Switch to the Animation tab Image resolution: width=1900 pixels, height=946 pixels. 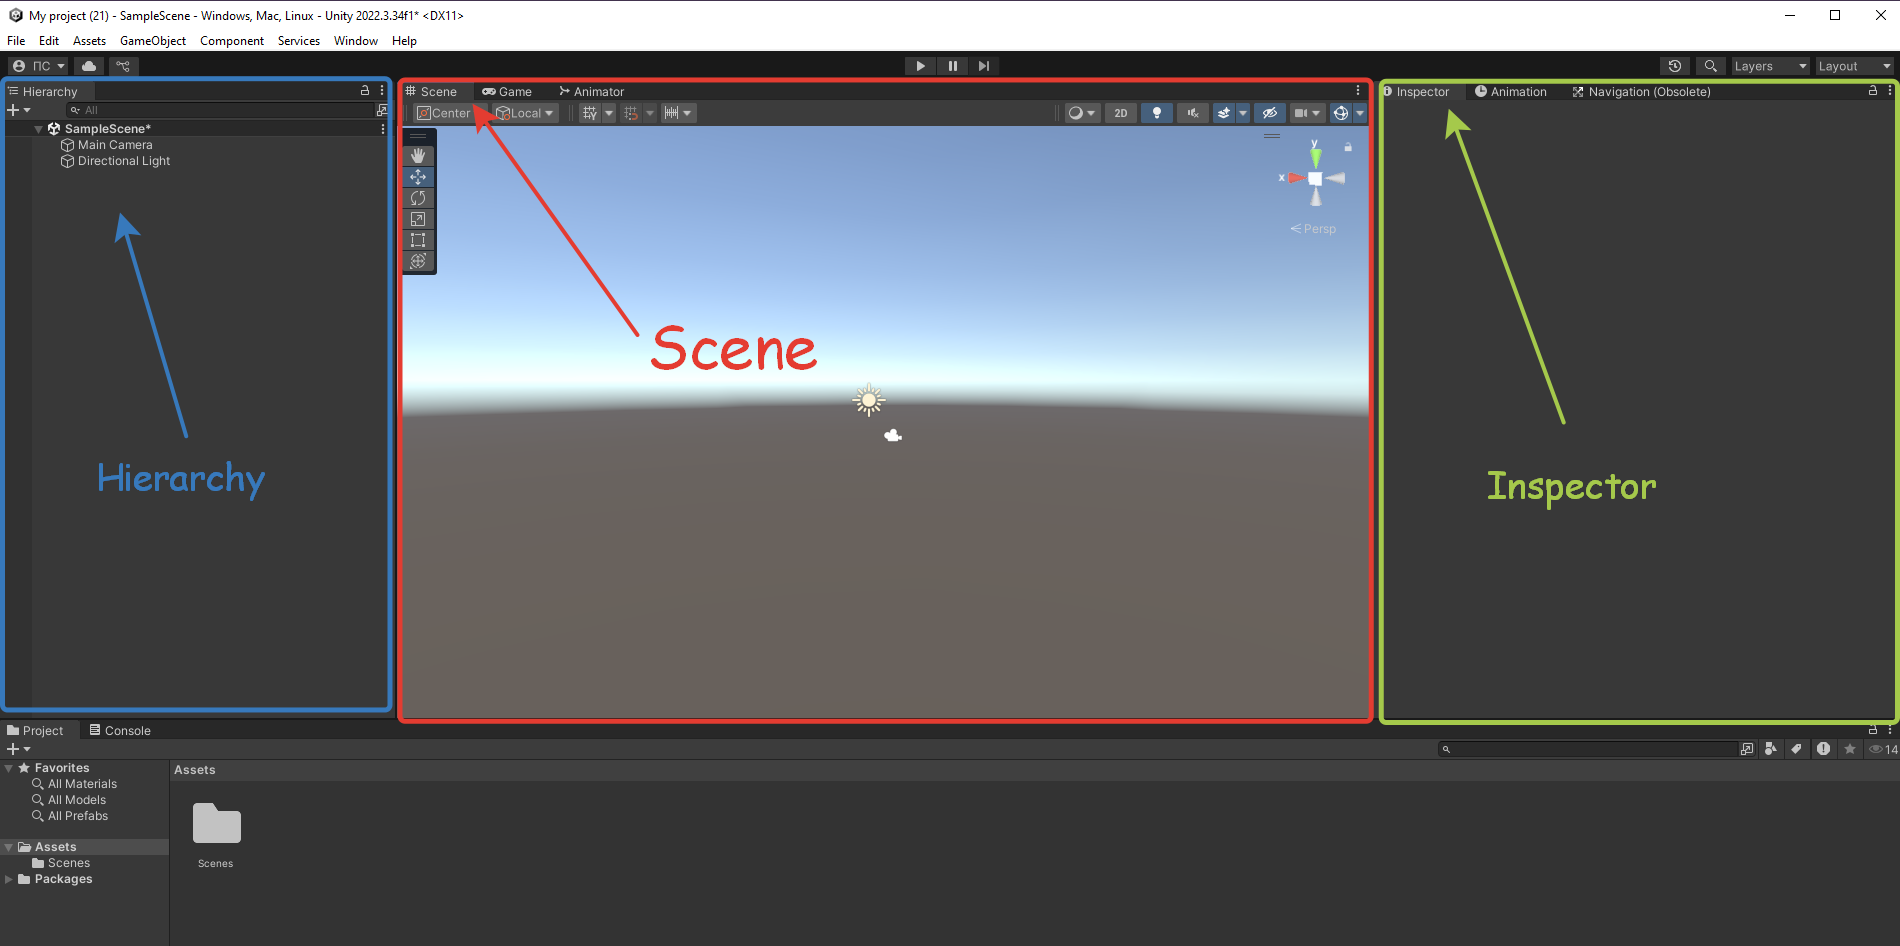click(1511, 91)
